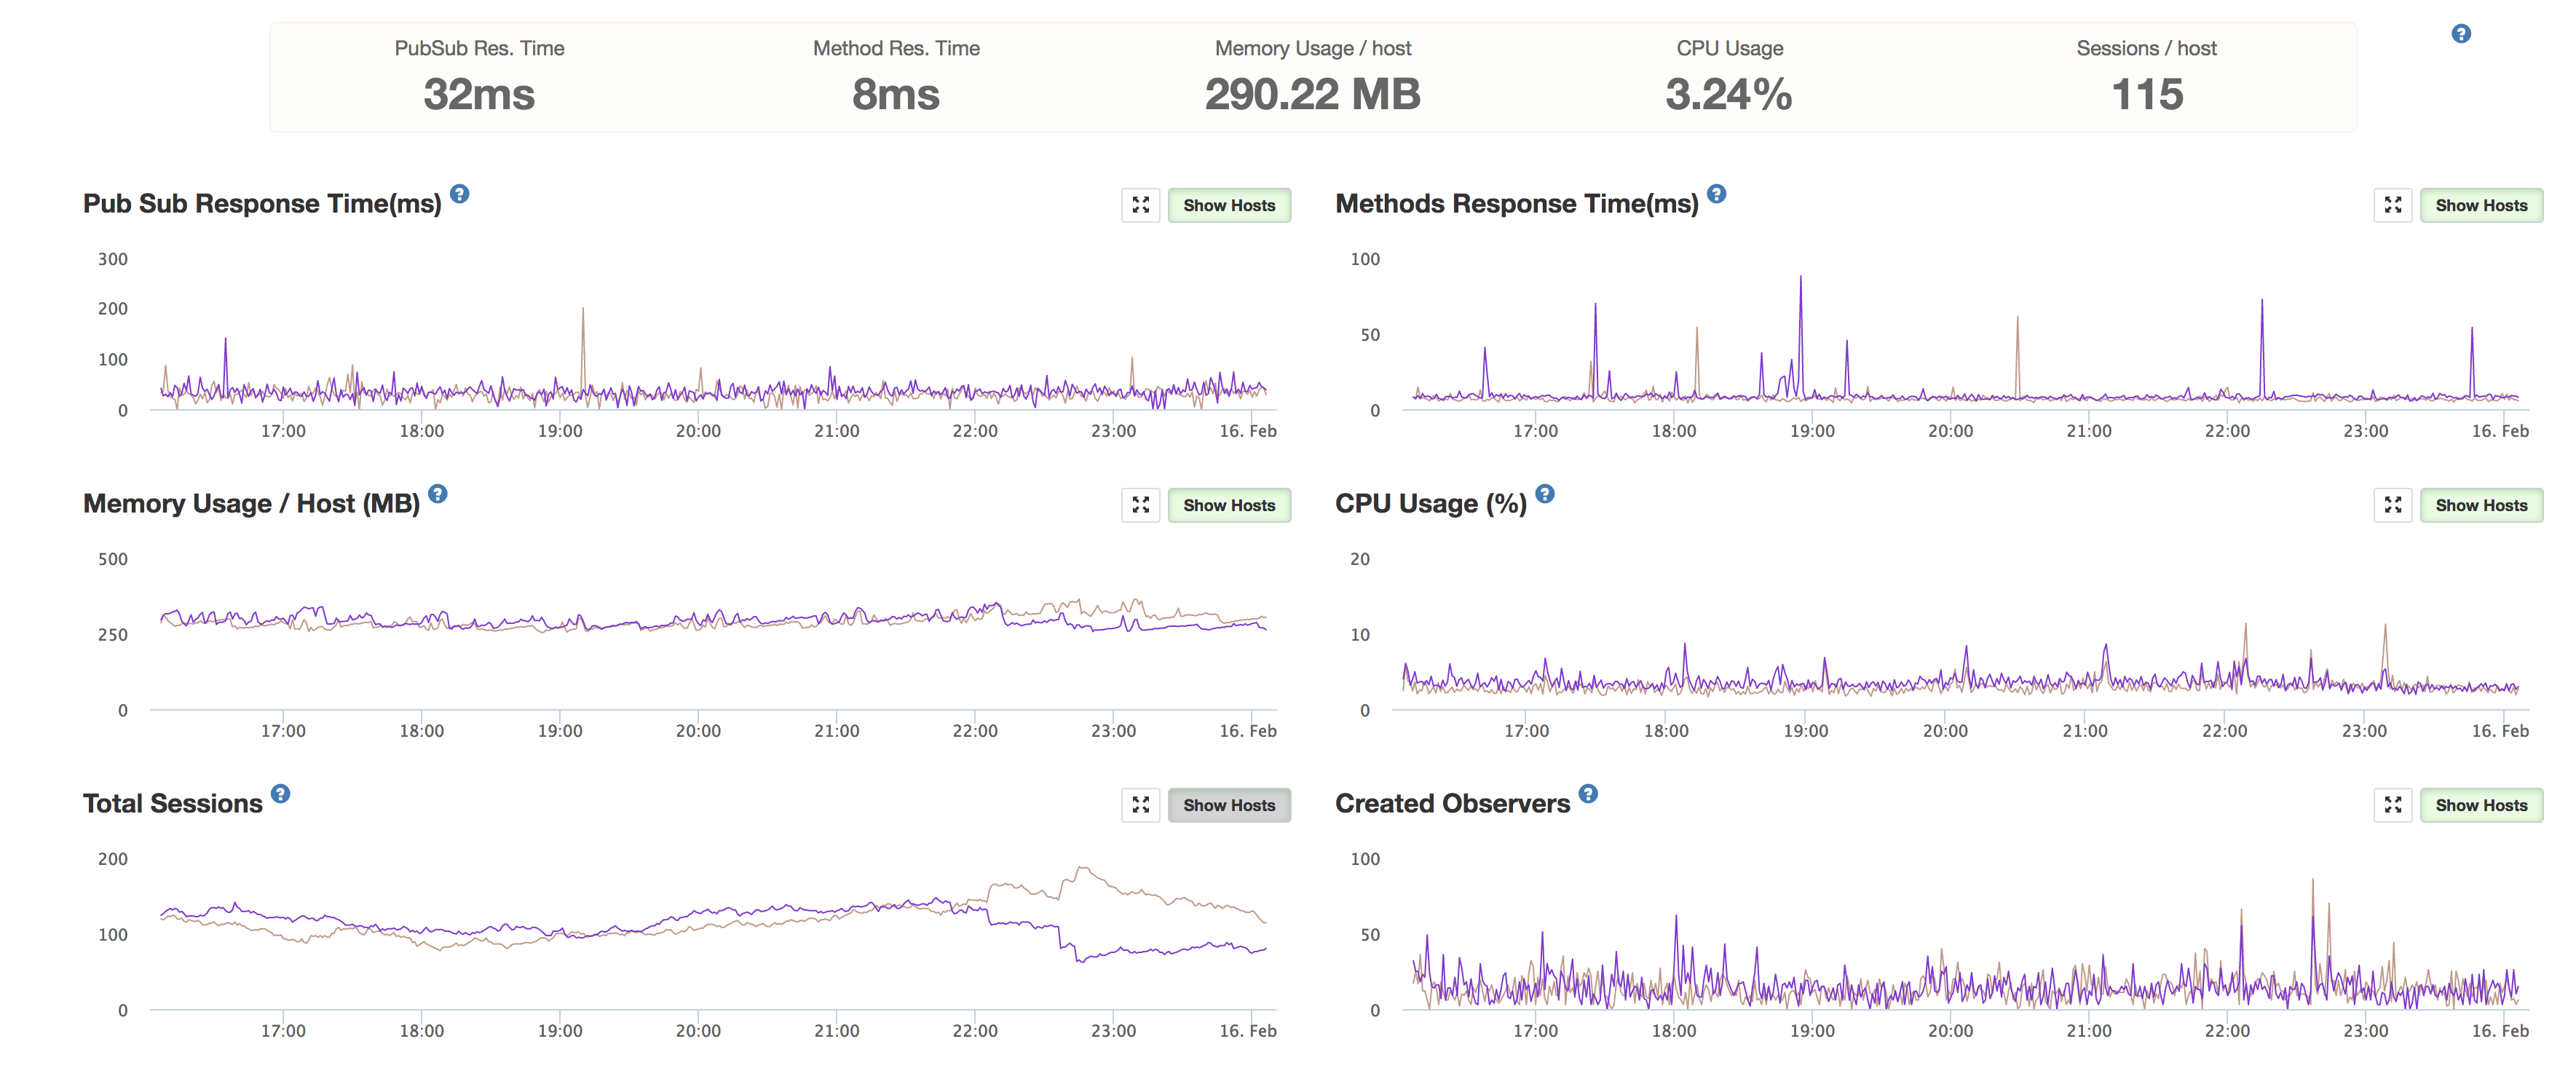This screenshot has width=2576, height=1079.
Task: Click the Methods Response Time(ms) heading
Action: click(1517, 204)
